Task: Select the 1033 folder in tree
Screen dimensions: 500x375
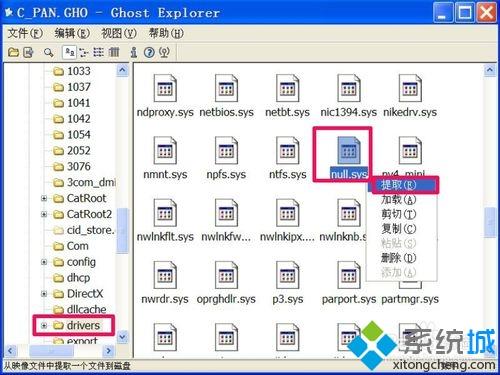Action: click(x=72, y=71)
